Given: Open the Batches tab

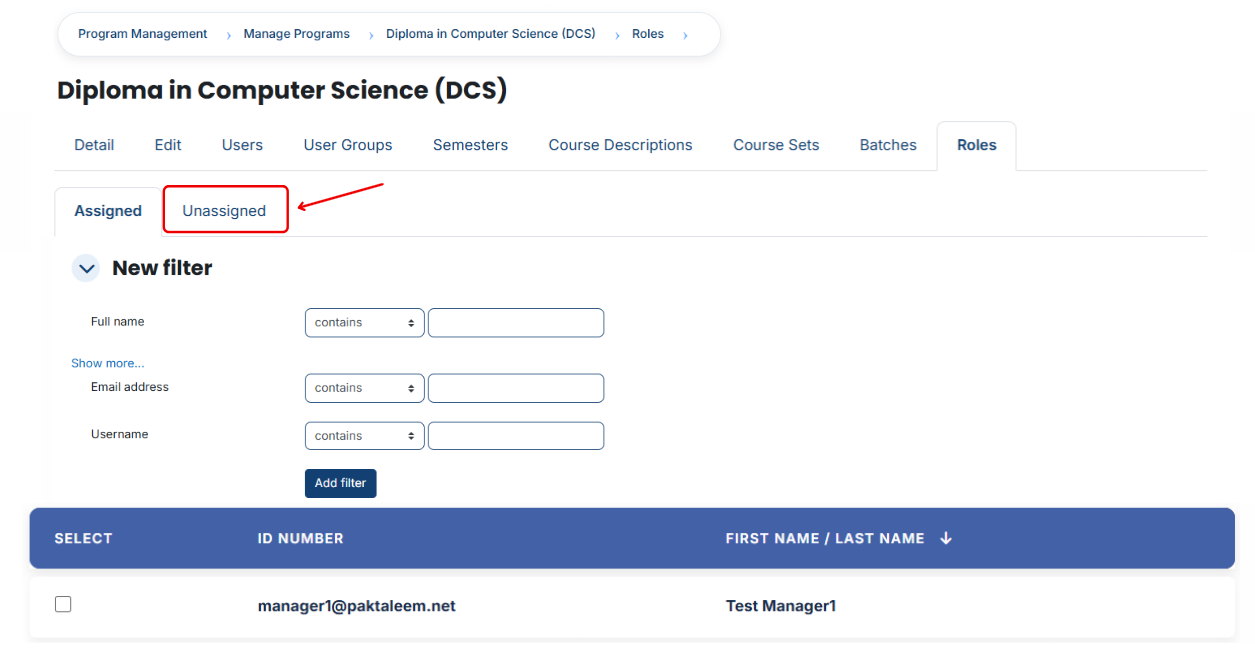Looking at the screenshot, I should 888,145.
